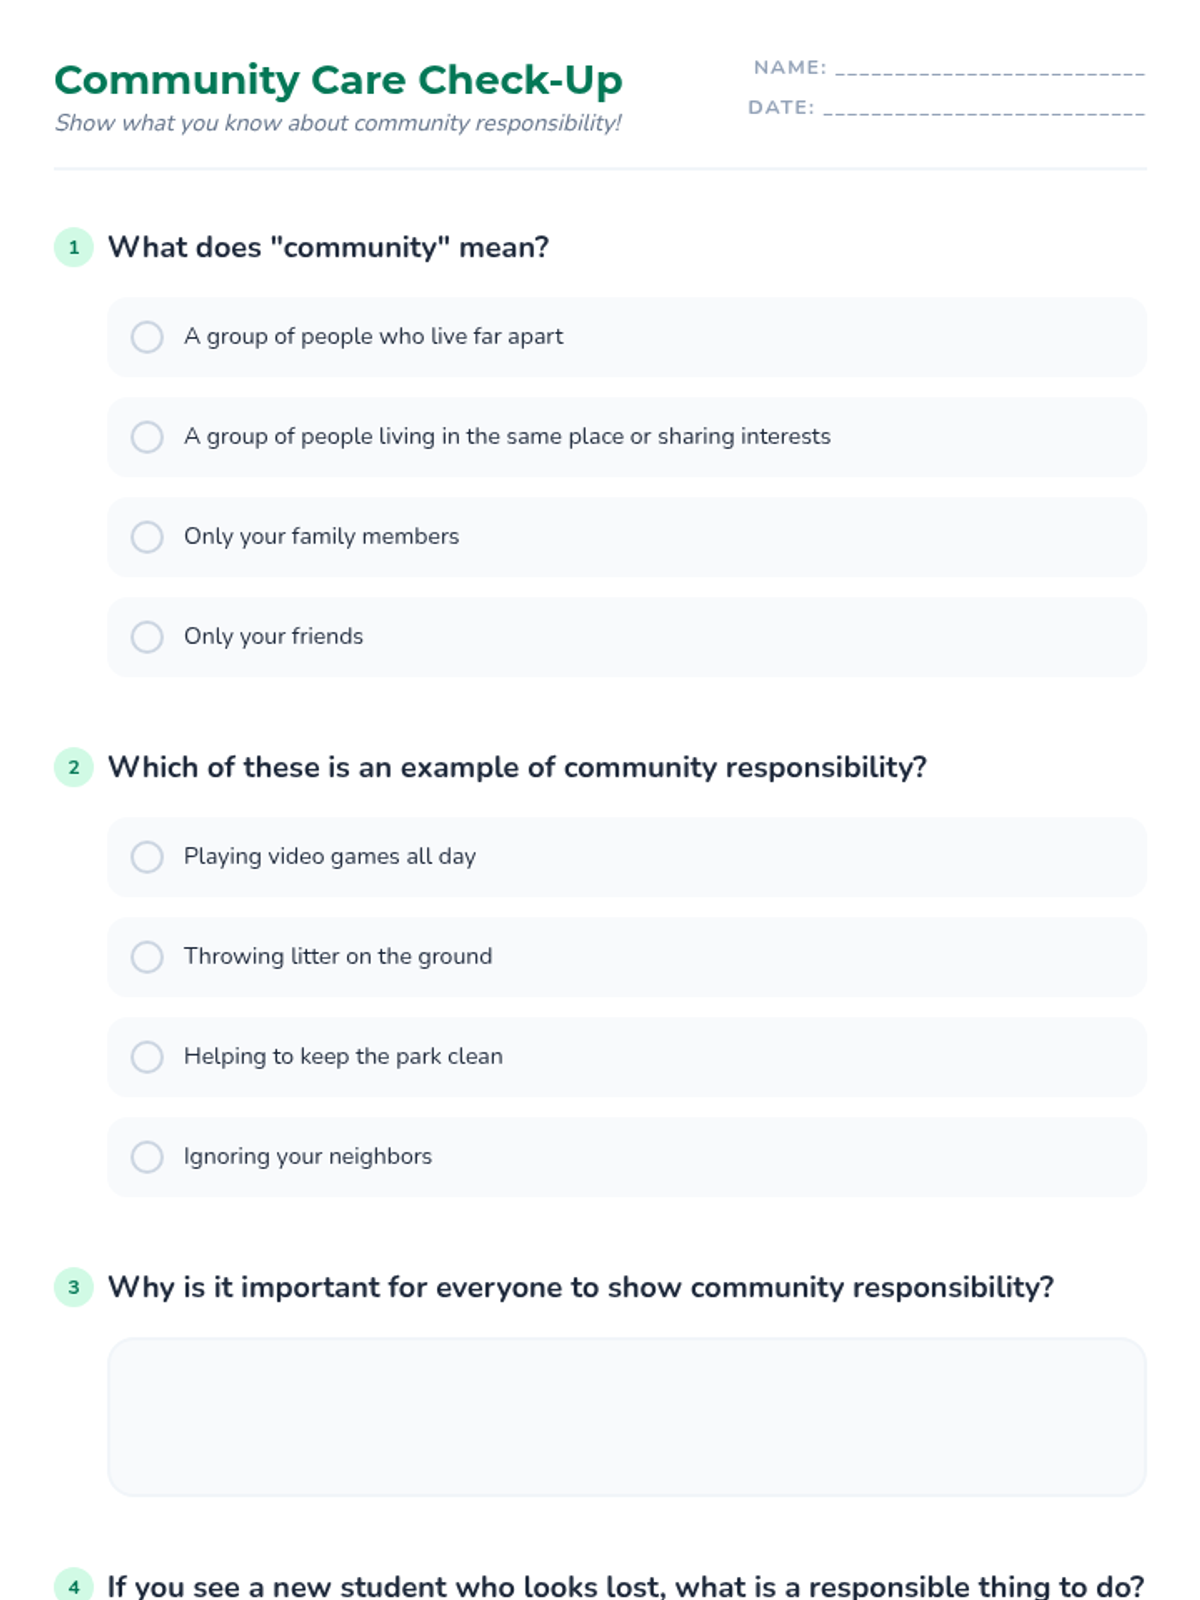
Task: Mark "Only your friends" as the answer
Action: [x=147, y=637]
